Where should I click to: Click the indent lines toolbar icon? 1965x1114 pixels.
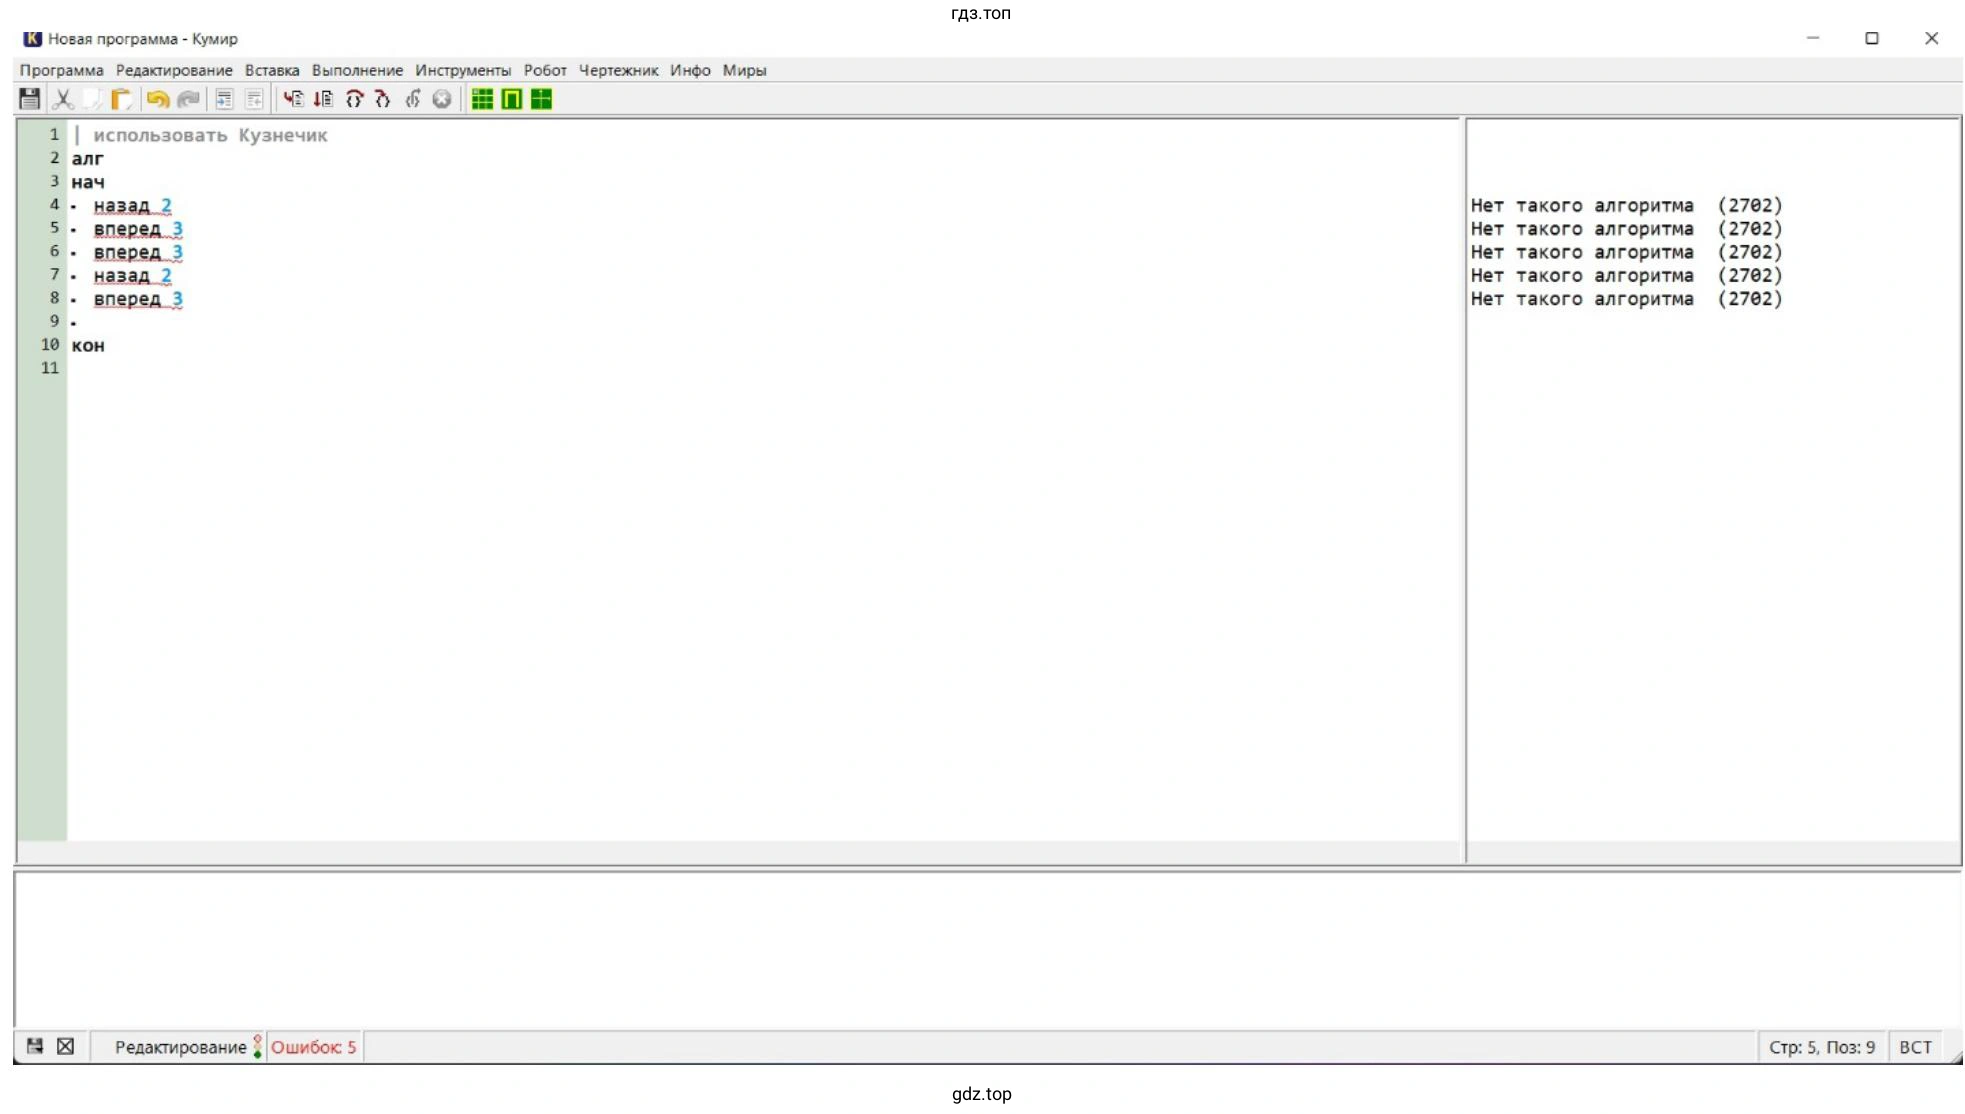tap(224, 99)
